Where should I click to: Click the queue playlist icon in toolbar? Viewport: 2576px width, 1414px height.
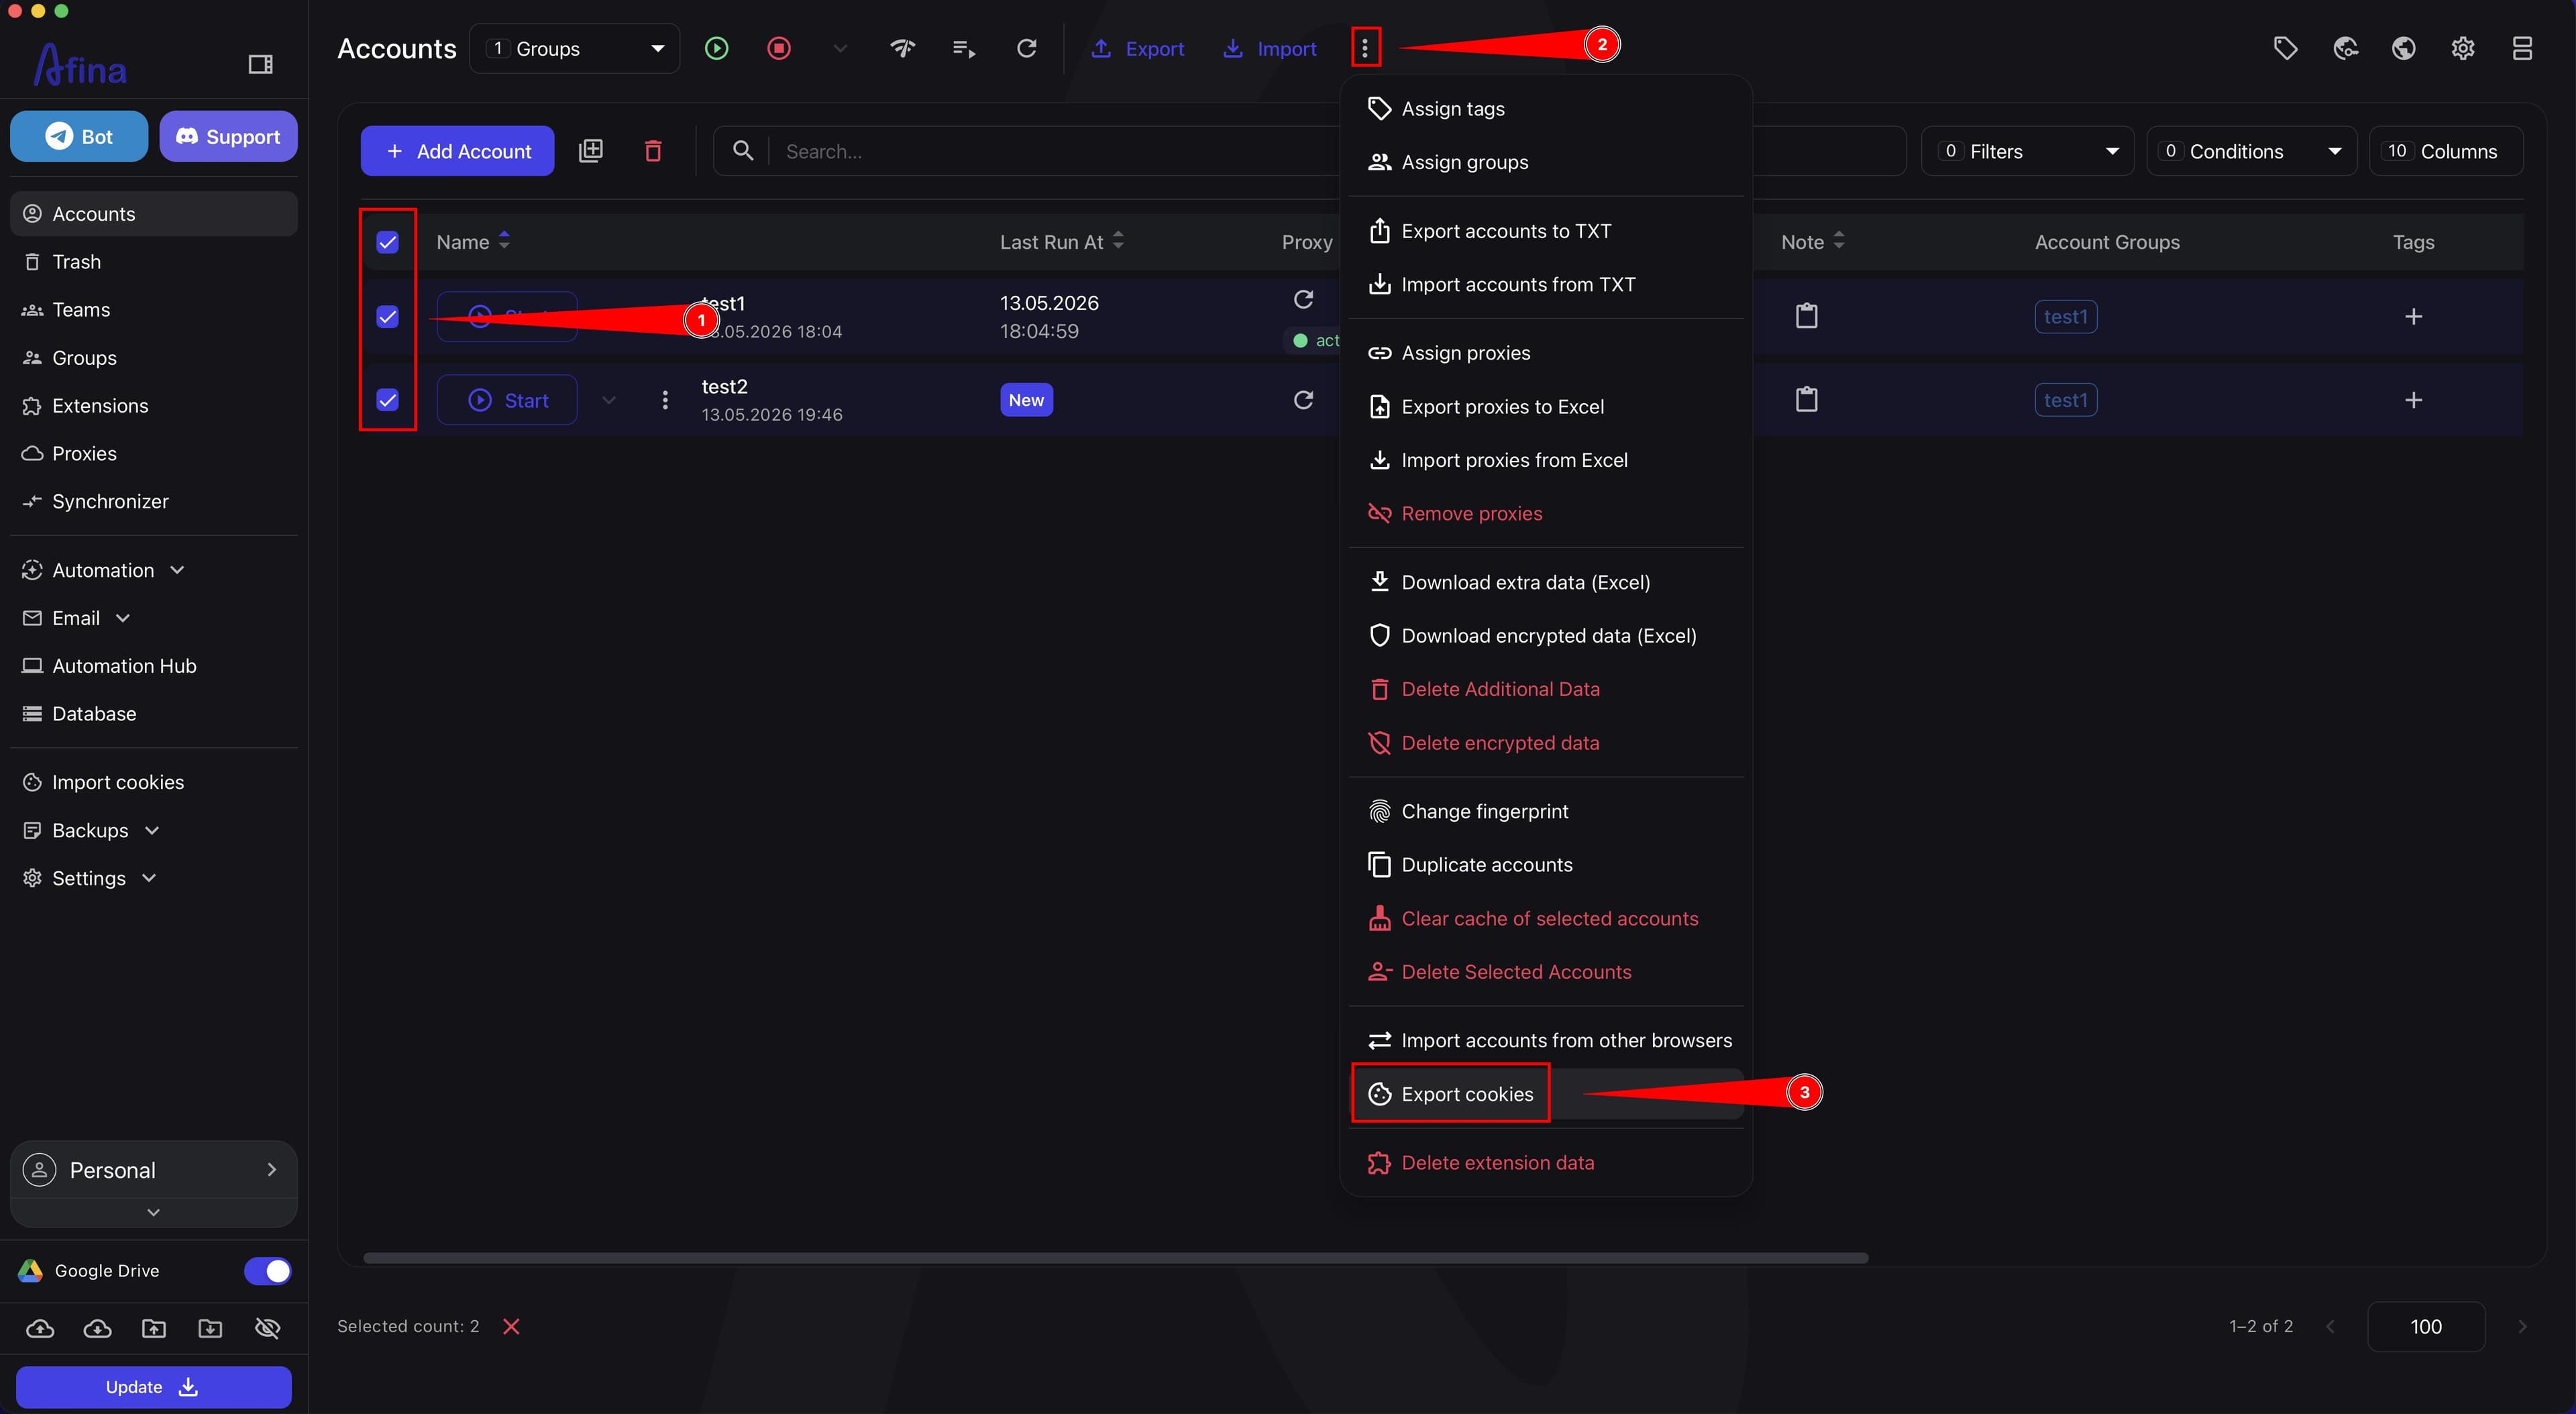click(964, 48)
